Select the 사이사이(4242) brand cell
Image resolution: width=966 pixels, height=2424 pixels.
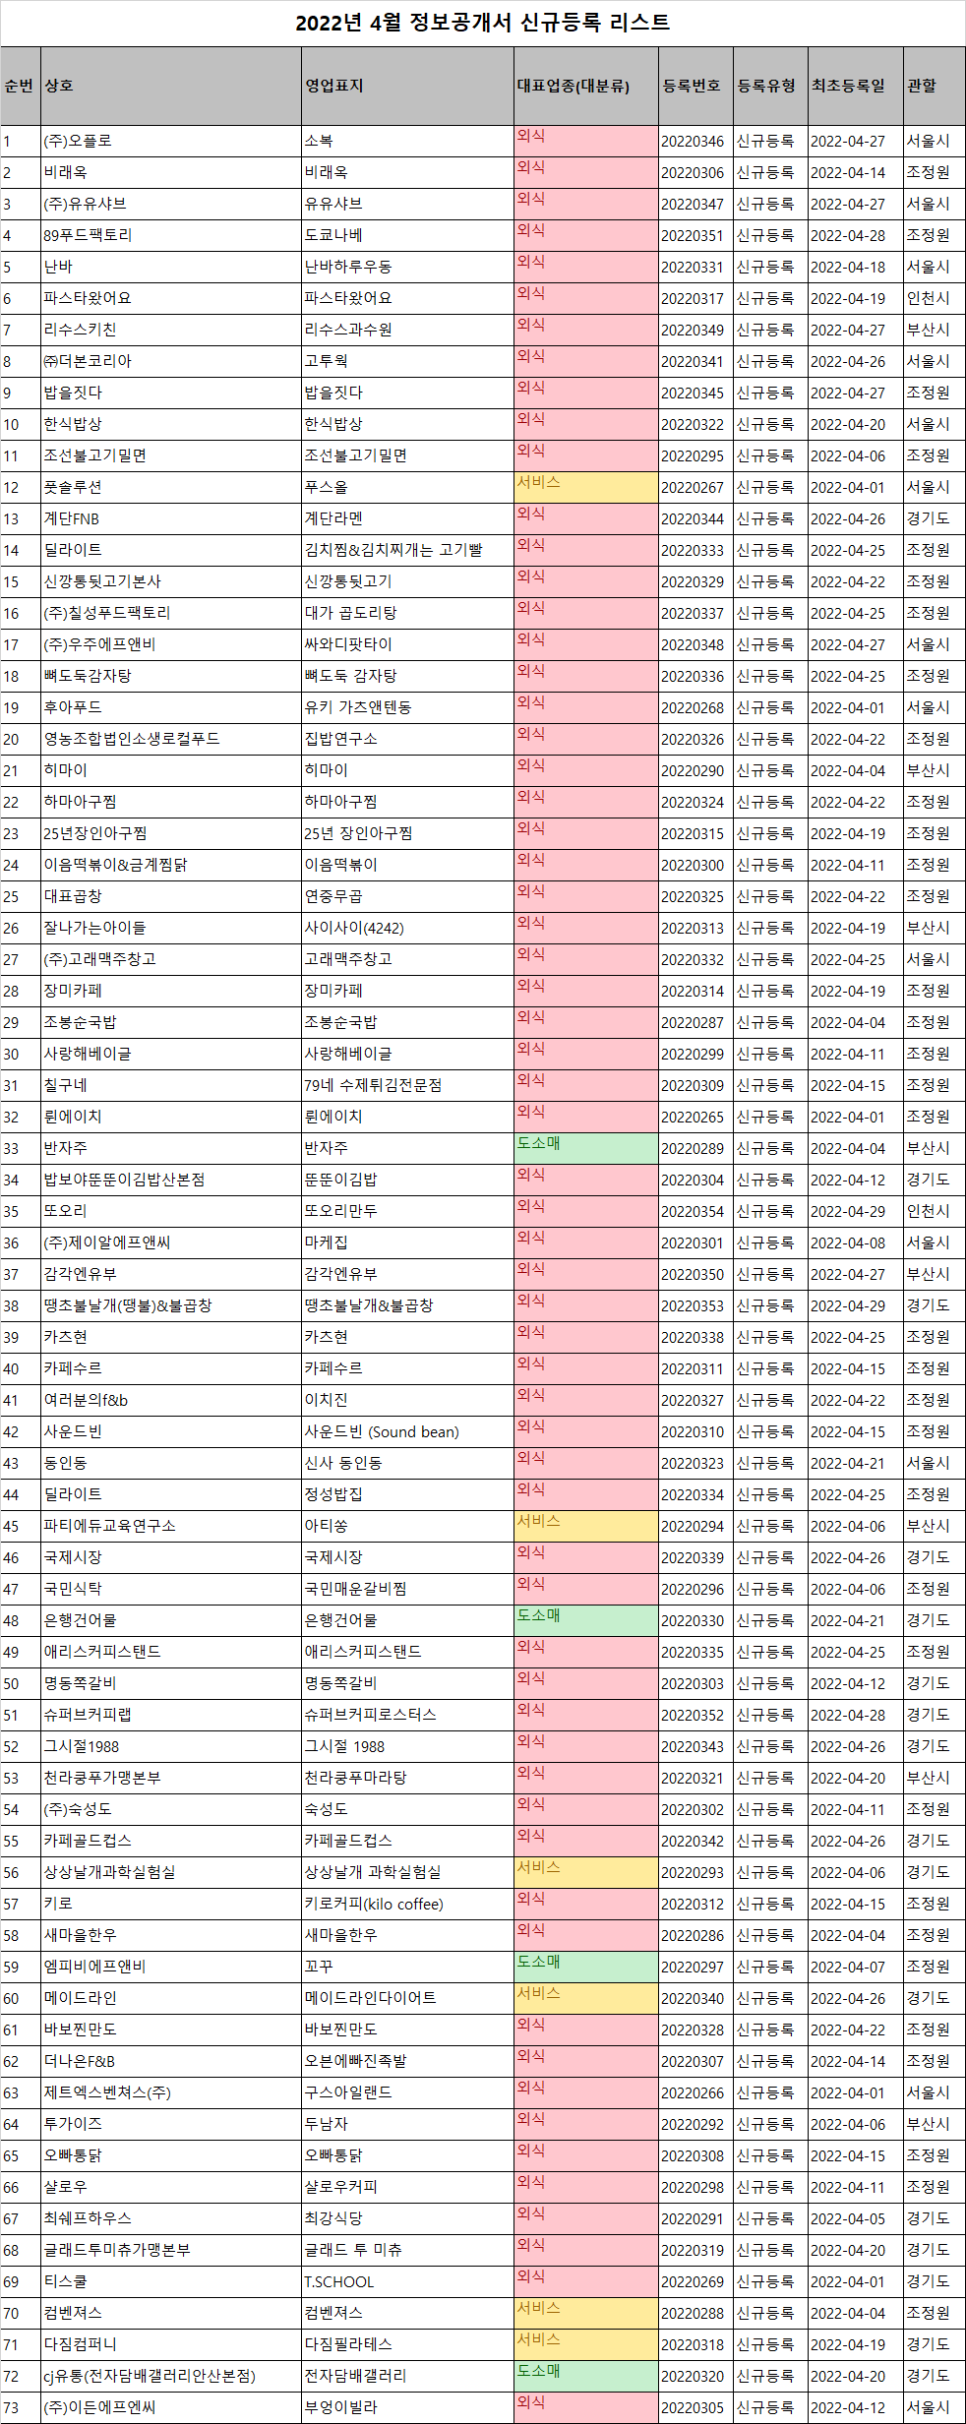[407, 927]
